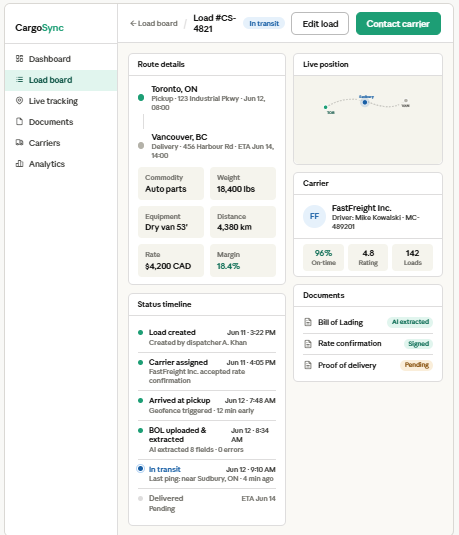Viewport: 459px width, 535px height.
Task: Click the Sudbury position dot on map
Action: [x=365, y=102]
